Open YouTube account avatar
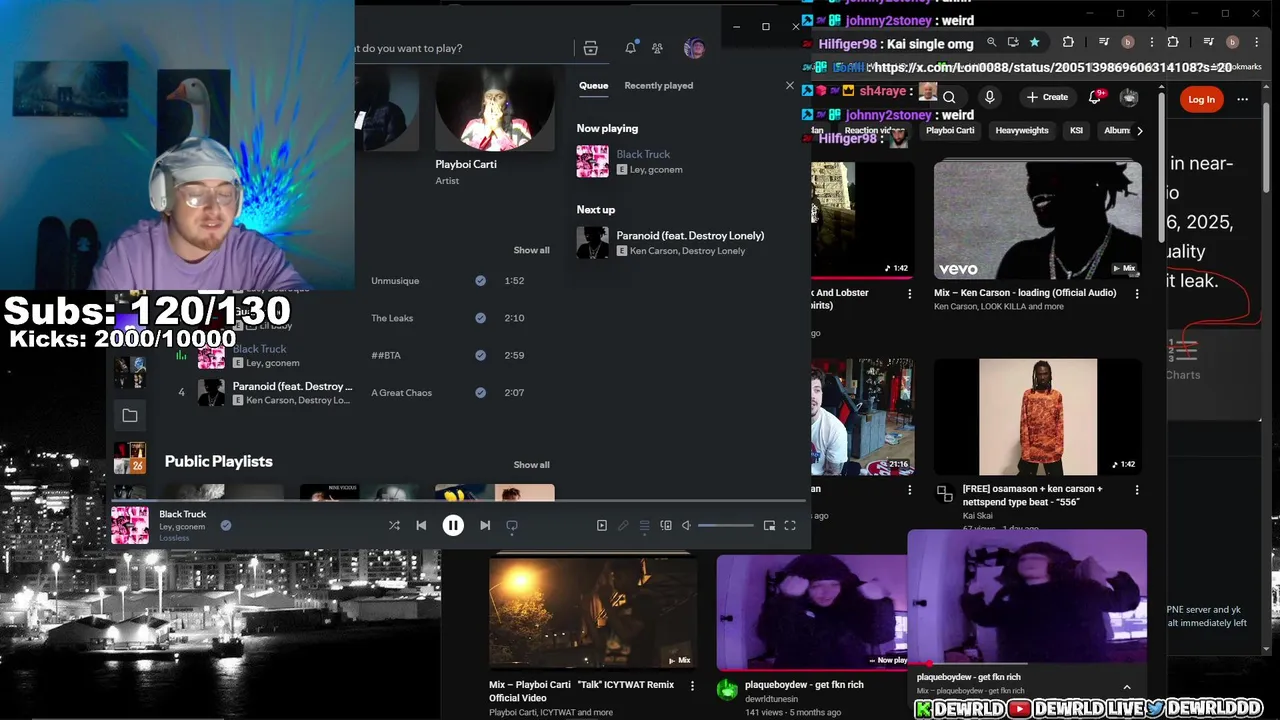Image resolution: width=1280 pixels, height=720 pixels. (x=1129, y=97)
